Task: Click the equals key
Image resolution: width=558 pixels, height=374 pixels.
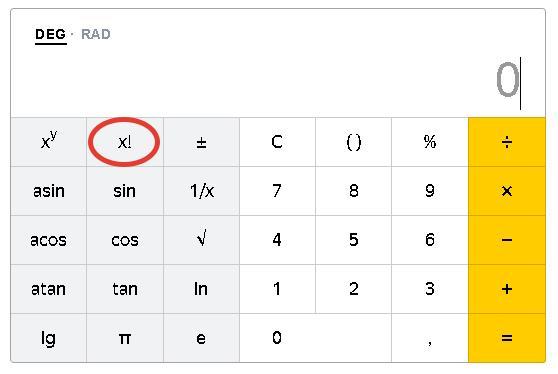Action: (x=507, y=338)
